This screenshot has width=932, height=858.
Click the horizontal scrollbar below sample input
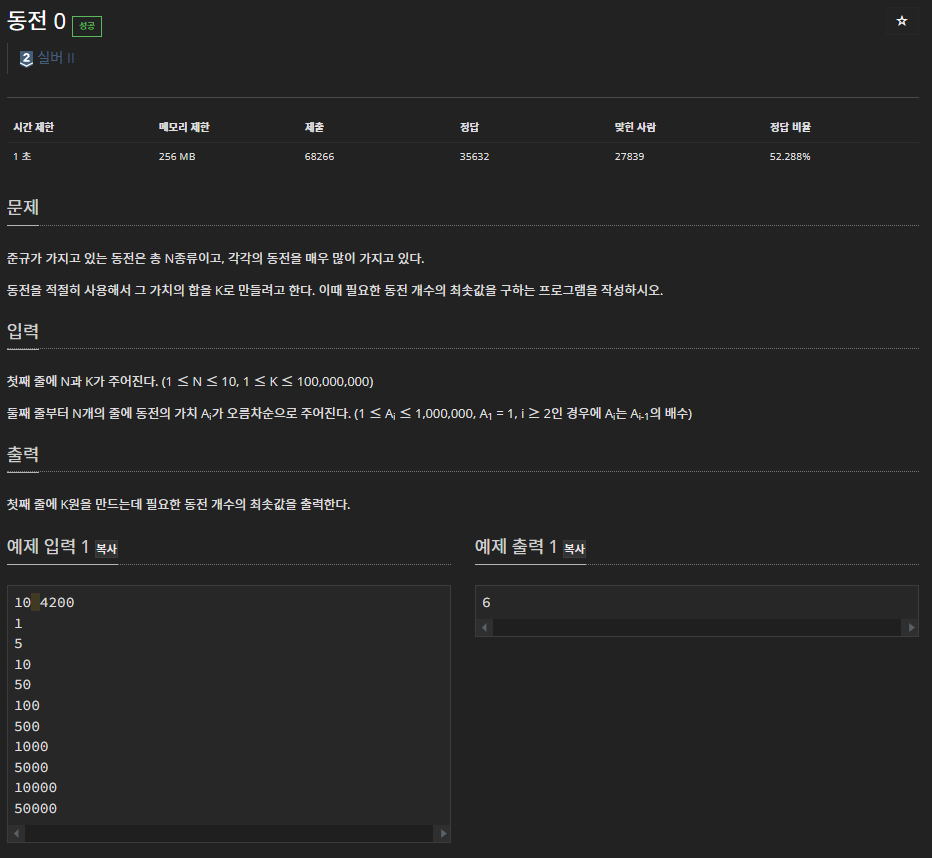tap(230, 832)
